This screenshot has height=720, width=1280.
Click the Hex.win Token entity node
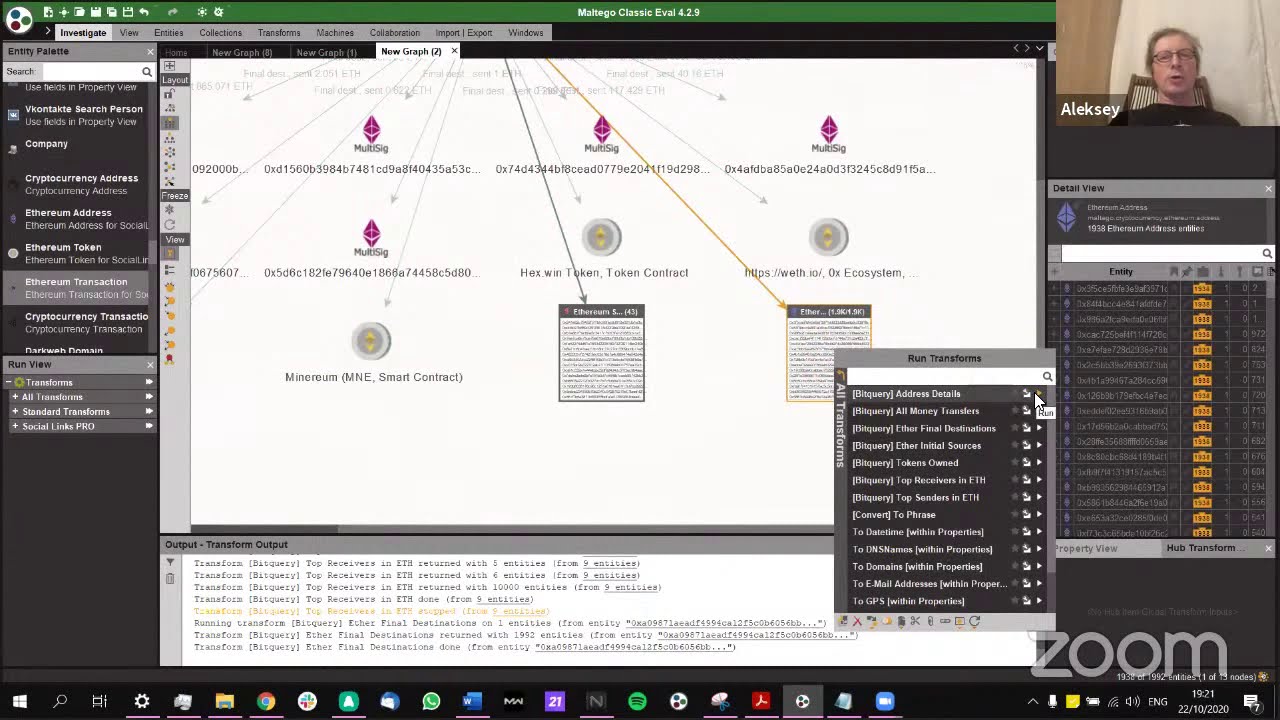tap(601, 238)
